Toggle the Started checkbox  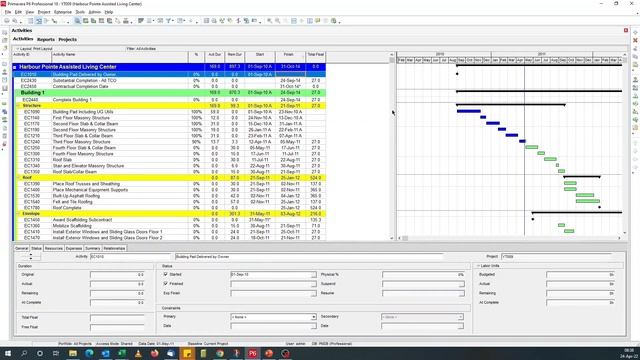point(165,274)
